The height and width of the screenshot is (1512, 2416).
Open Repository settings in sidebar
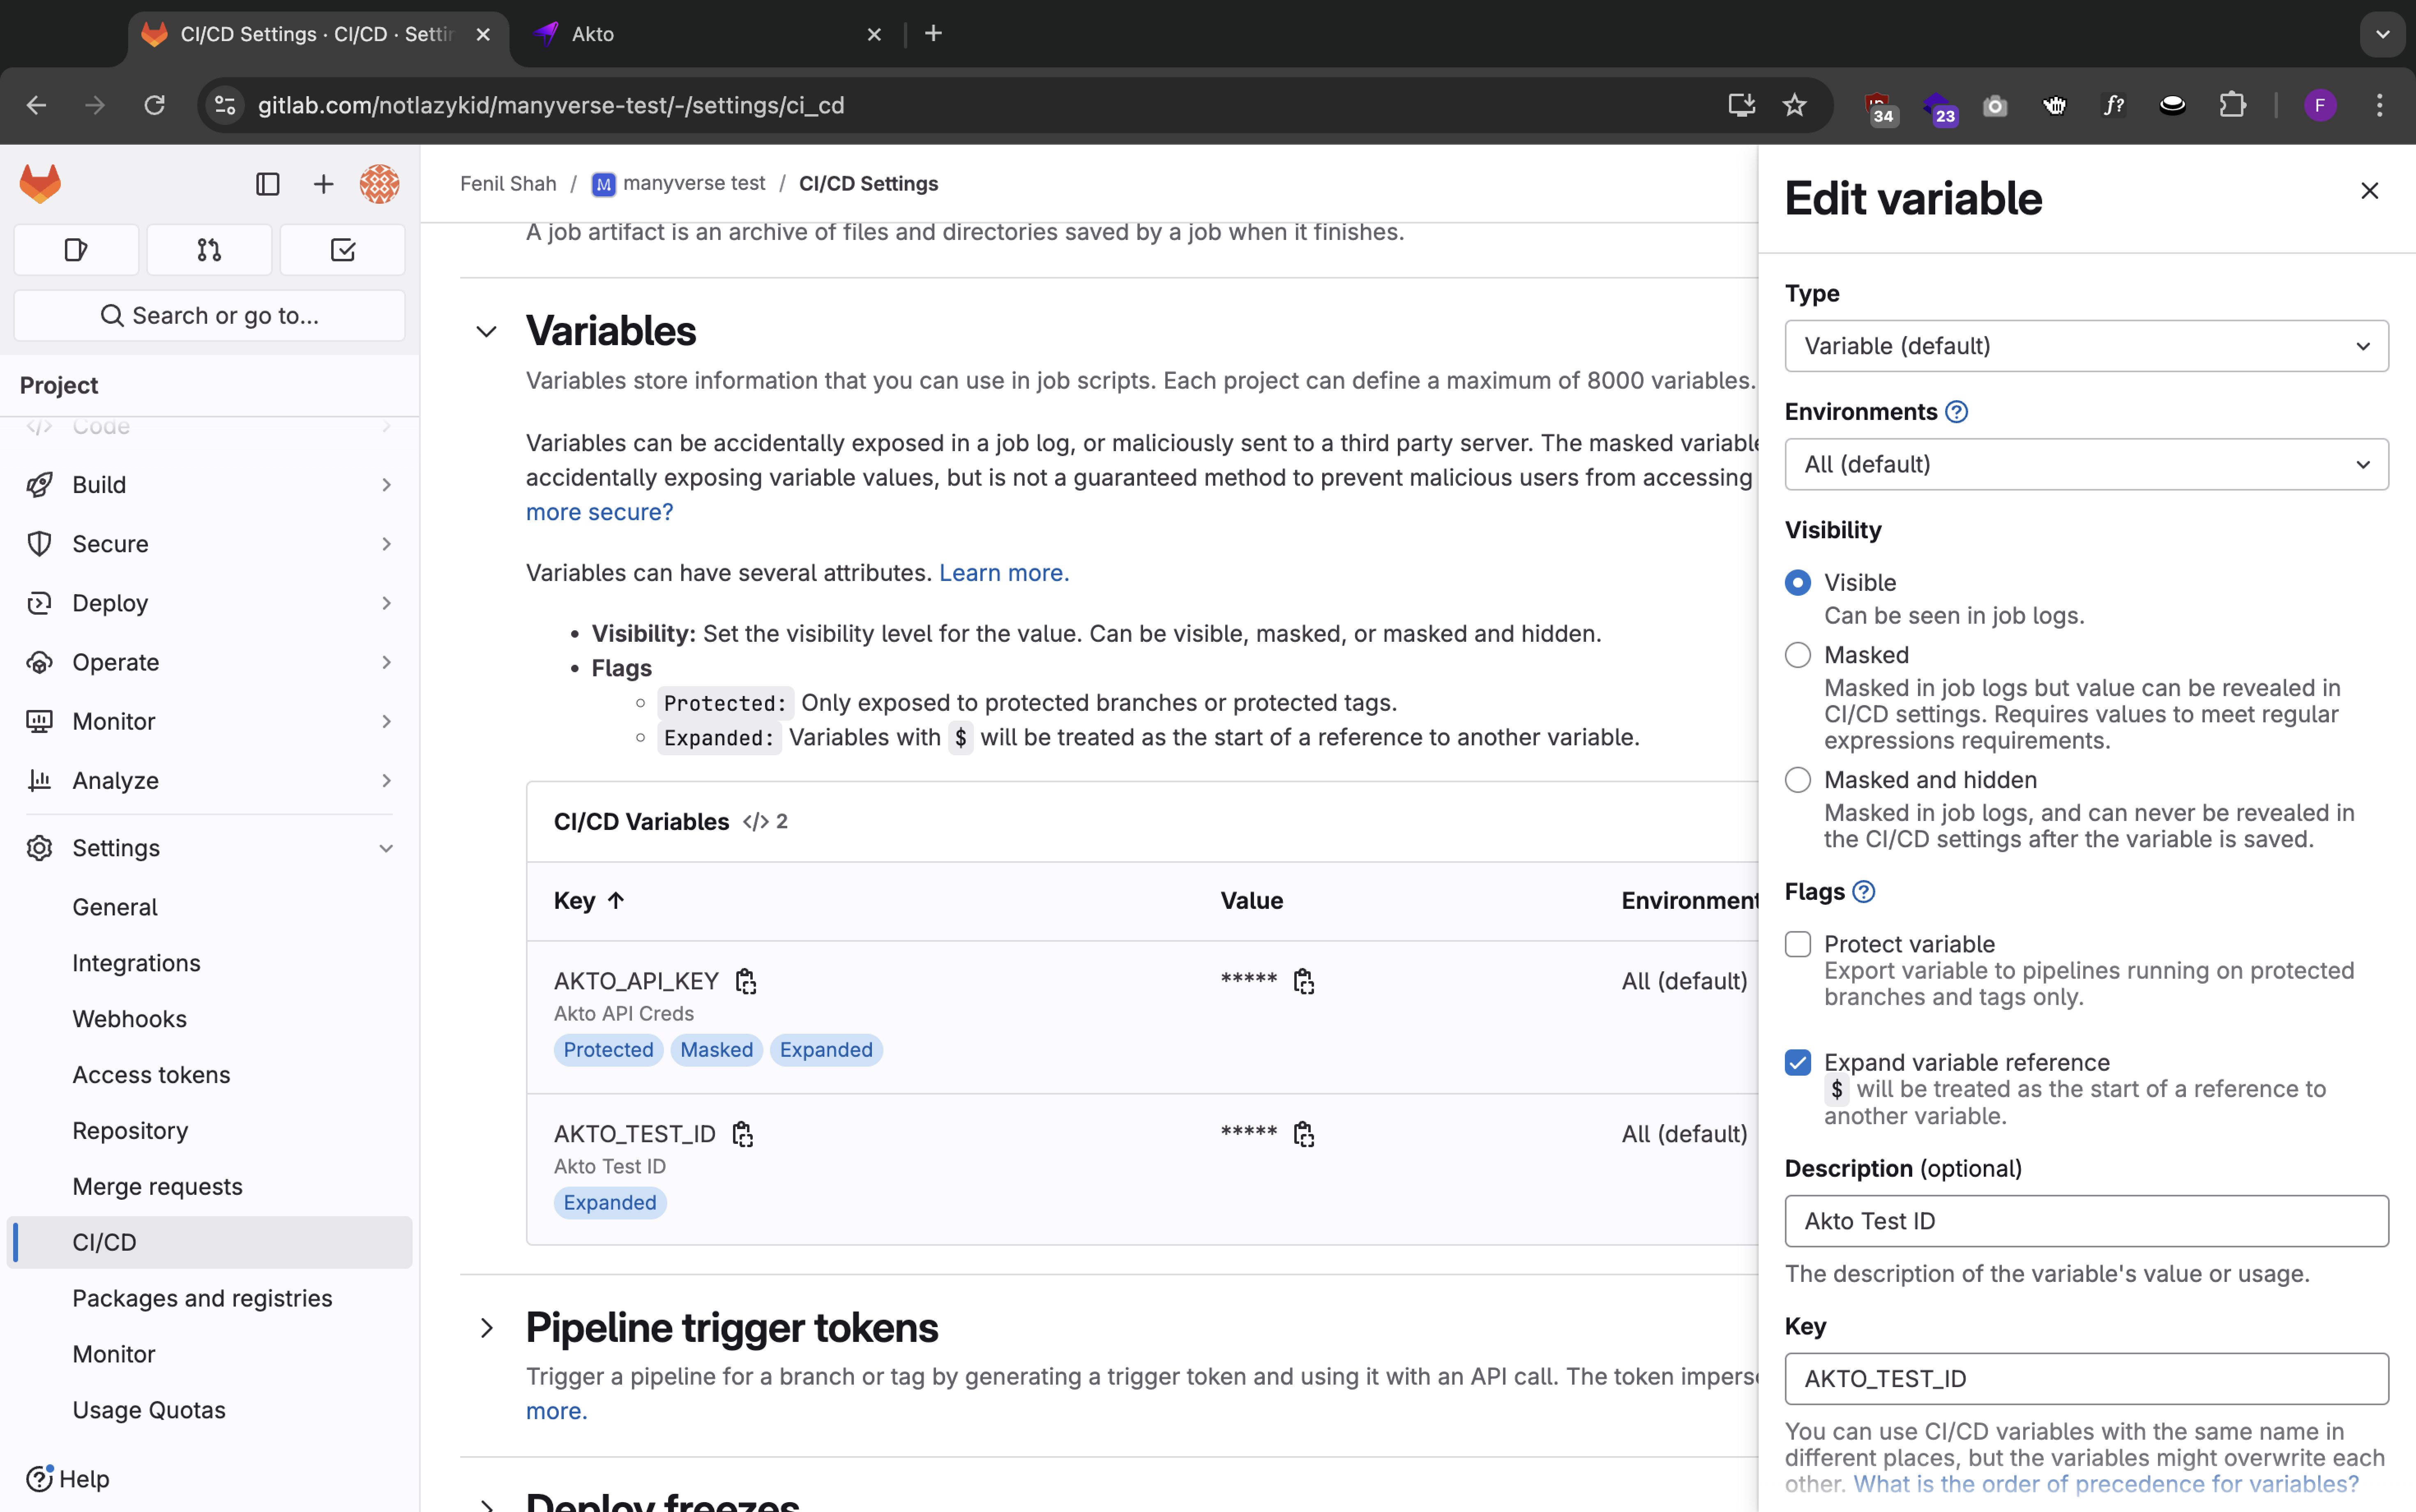[x=130, y=1130]
